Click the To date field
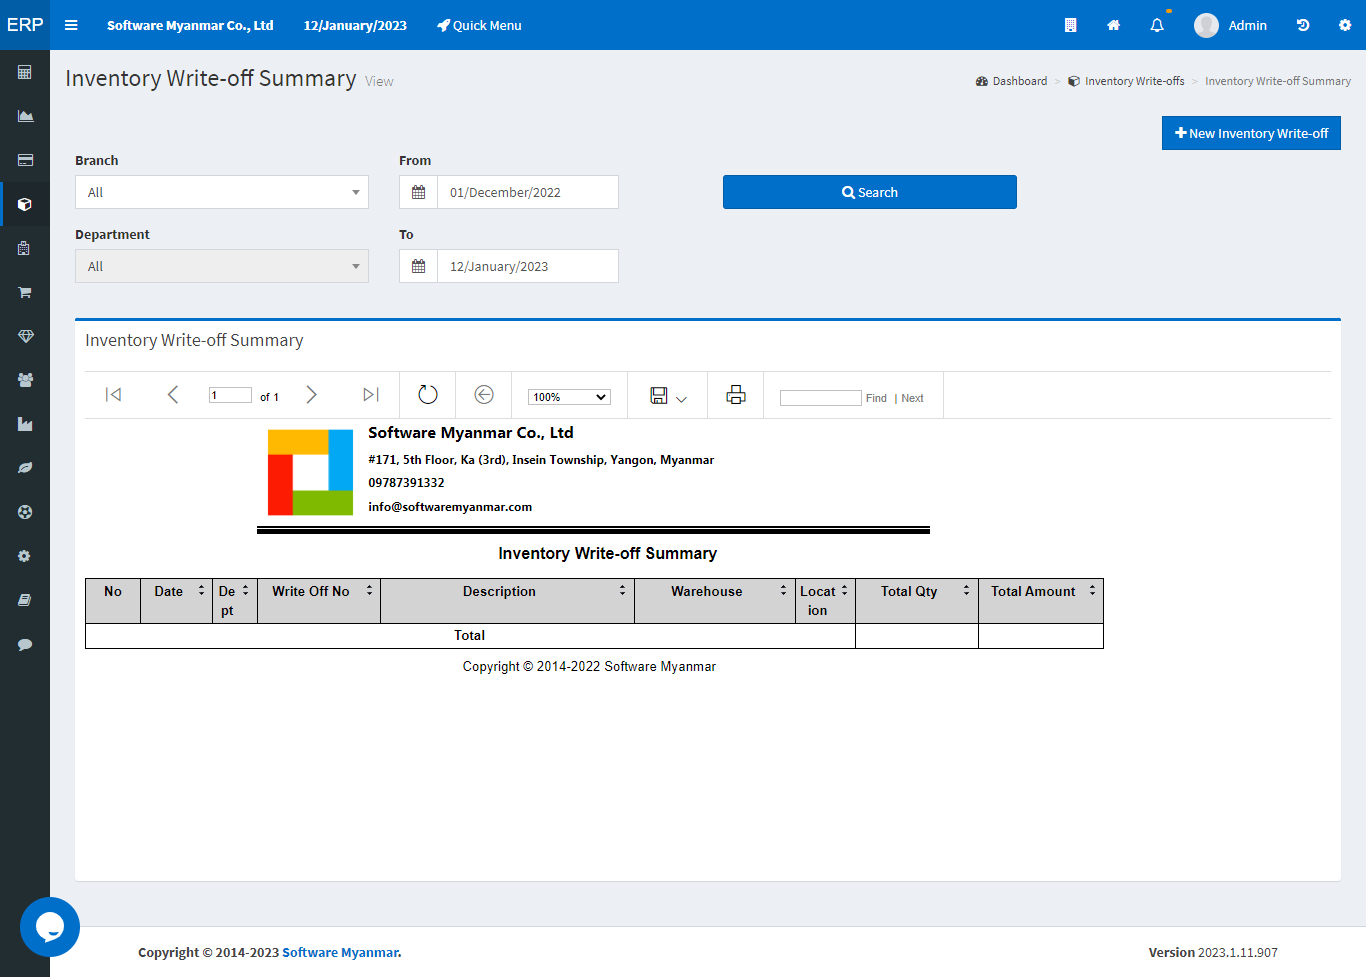1366x977 pixels. tap(528, 266)
